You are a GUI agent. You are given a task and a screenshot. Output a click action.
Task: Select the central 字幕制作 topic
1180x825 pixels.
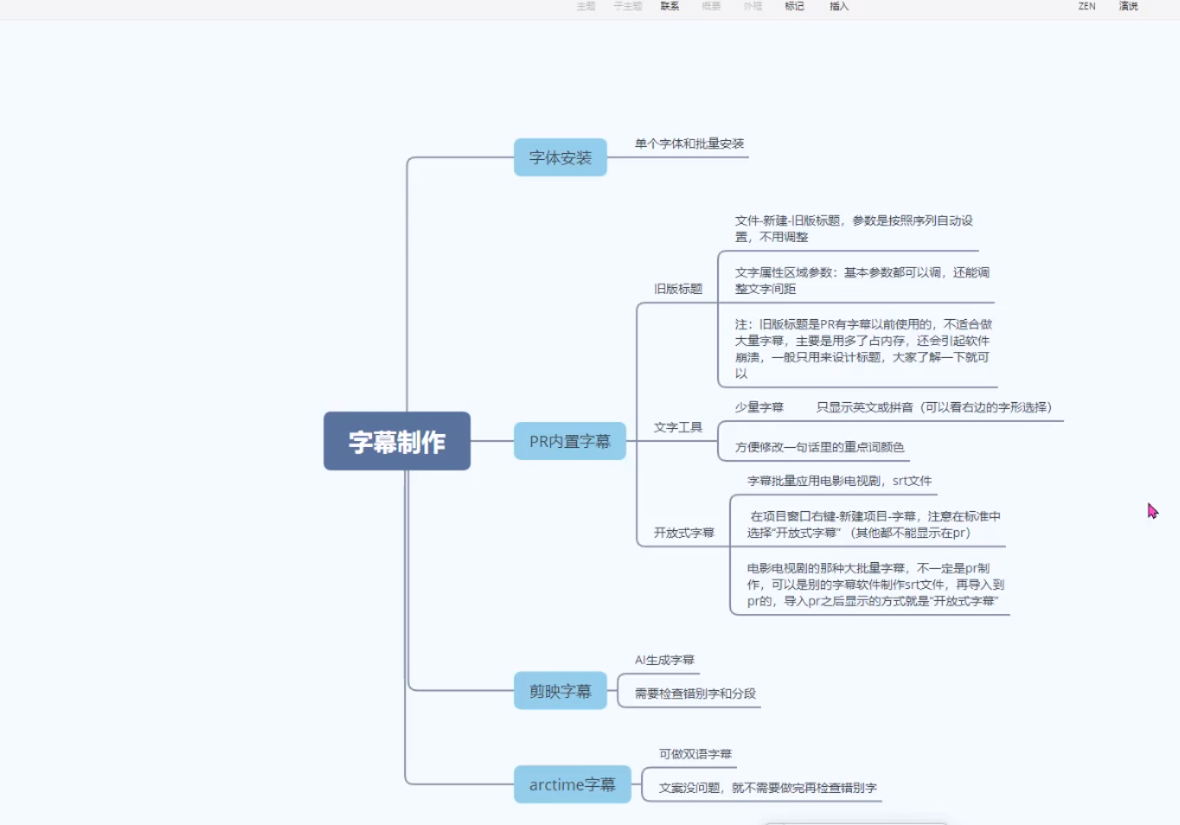pos(397,441)
